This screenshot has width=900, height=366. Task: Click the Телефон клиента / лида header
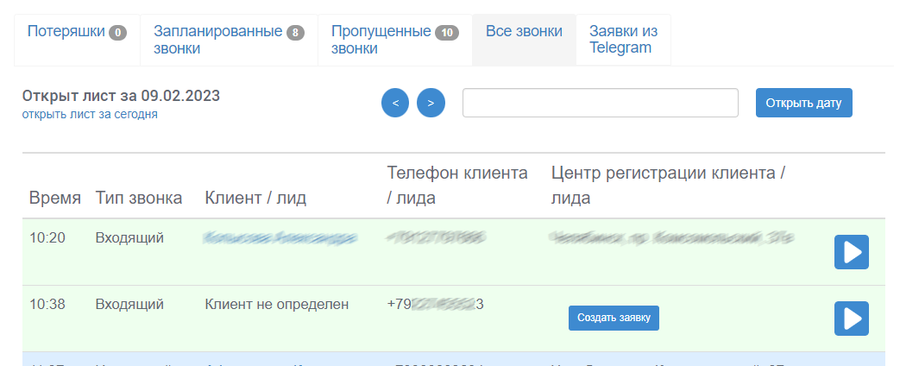tap(457, 185)
